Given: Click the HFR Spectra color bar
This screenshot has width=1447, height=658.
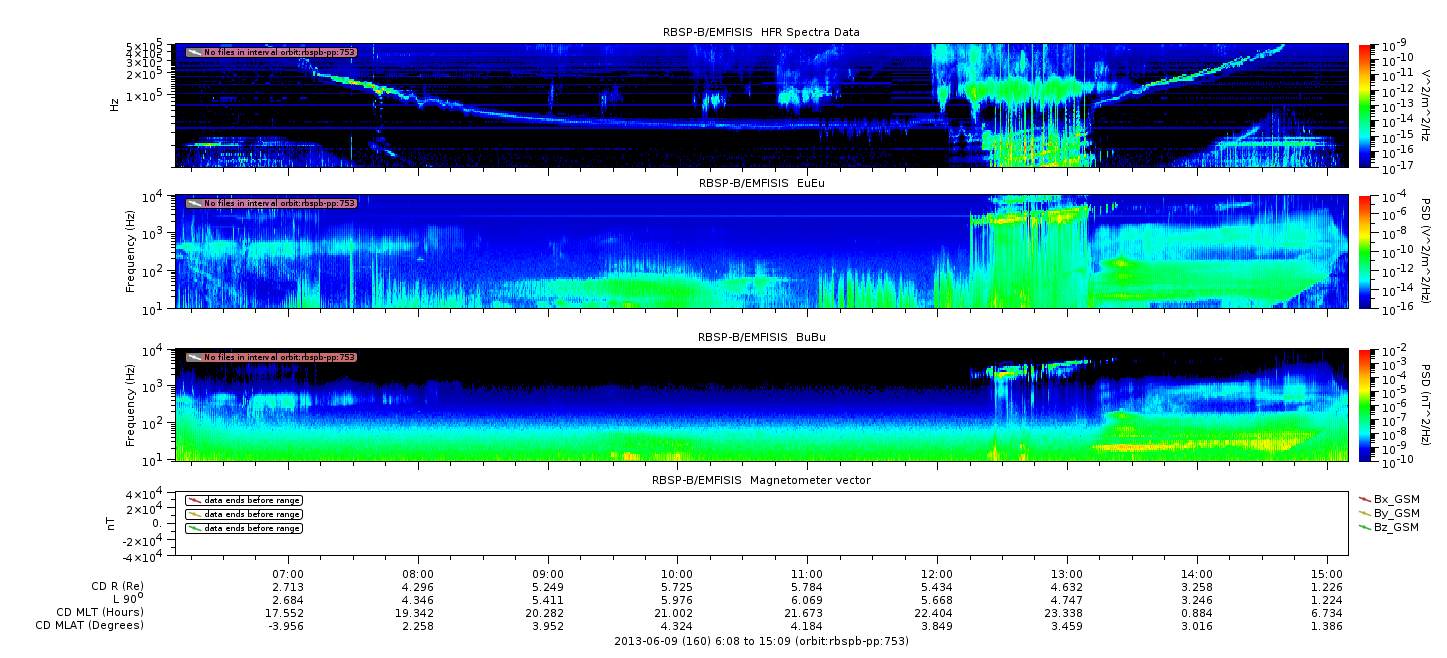Looking at the screenshot, I should point(1365,105).
